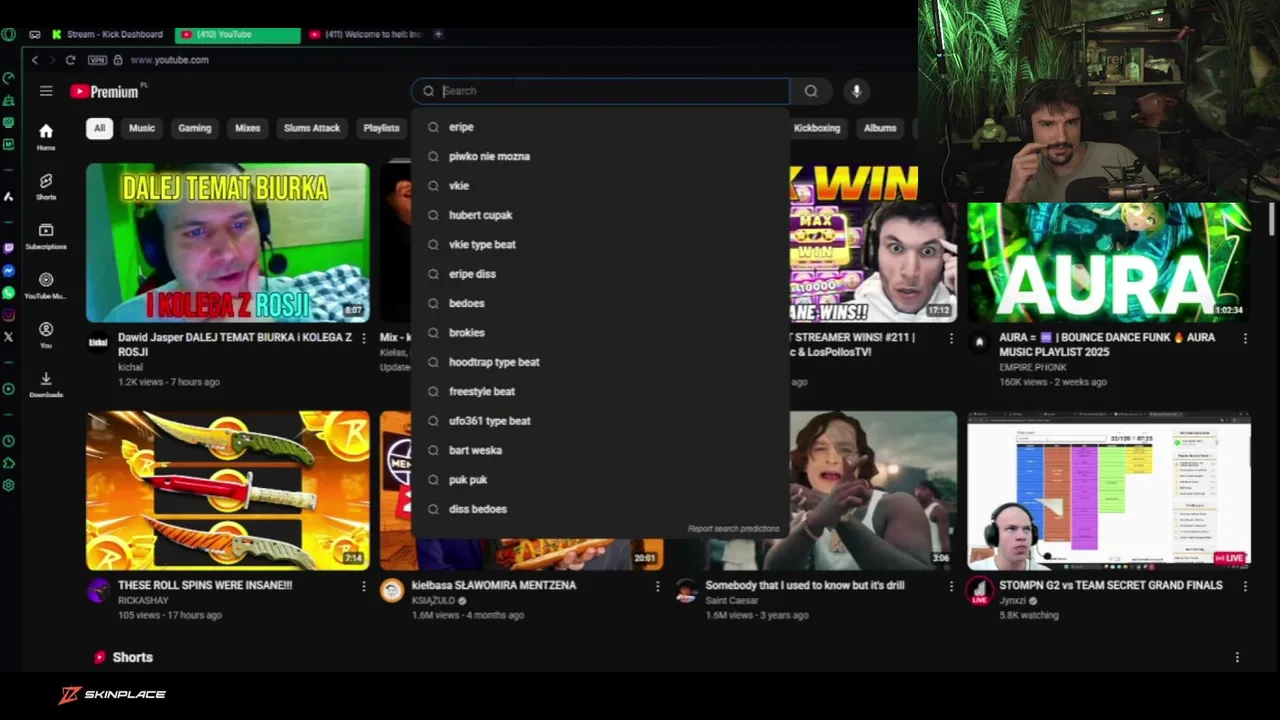This screenshot has width=1280, height=720.
Task: Select the Slums Attack filter chip
Action: 312,128
